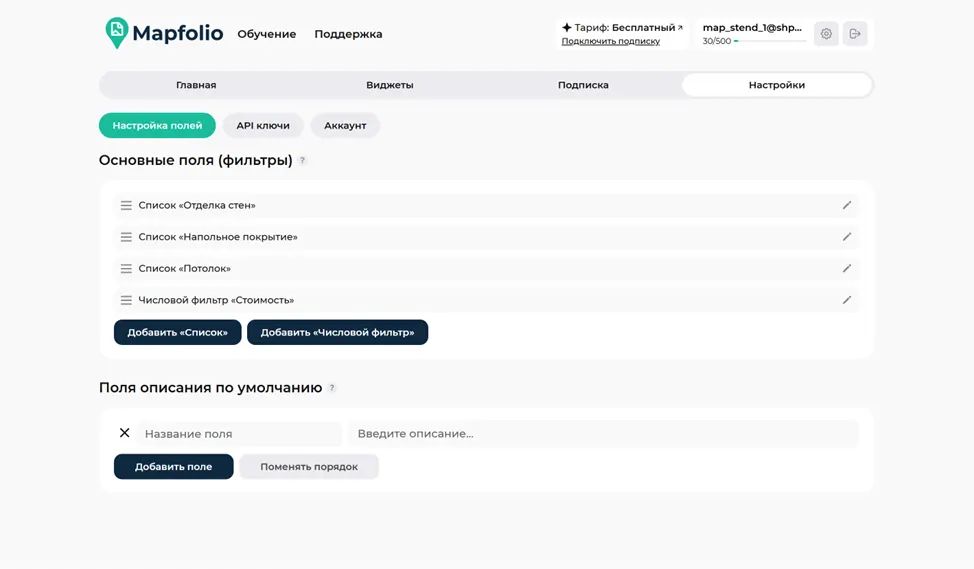Switch to the «Виджеты» tab

coord(389,85)
